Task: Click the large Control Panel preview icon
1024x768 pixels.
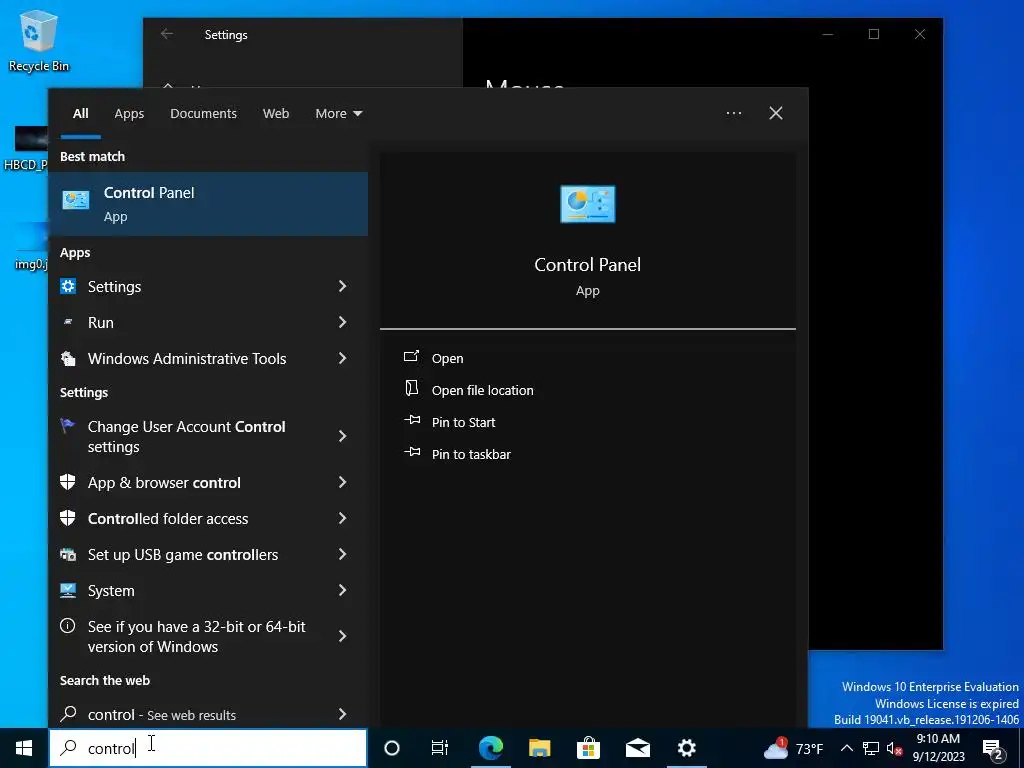Action: tap(587, 204)
